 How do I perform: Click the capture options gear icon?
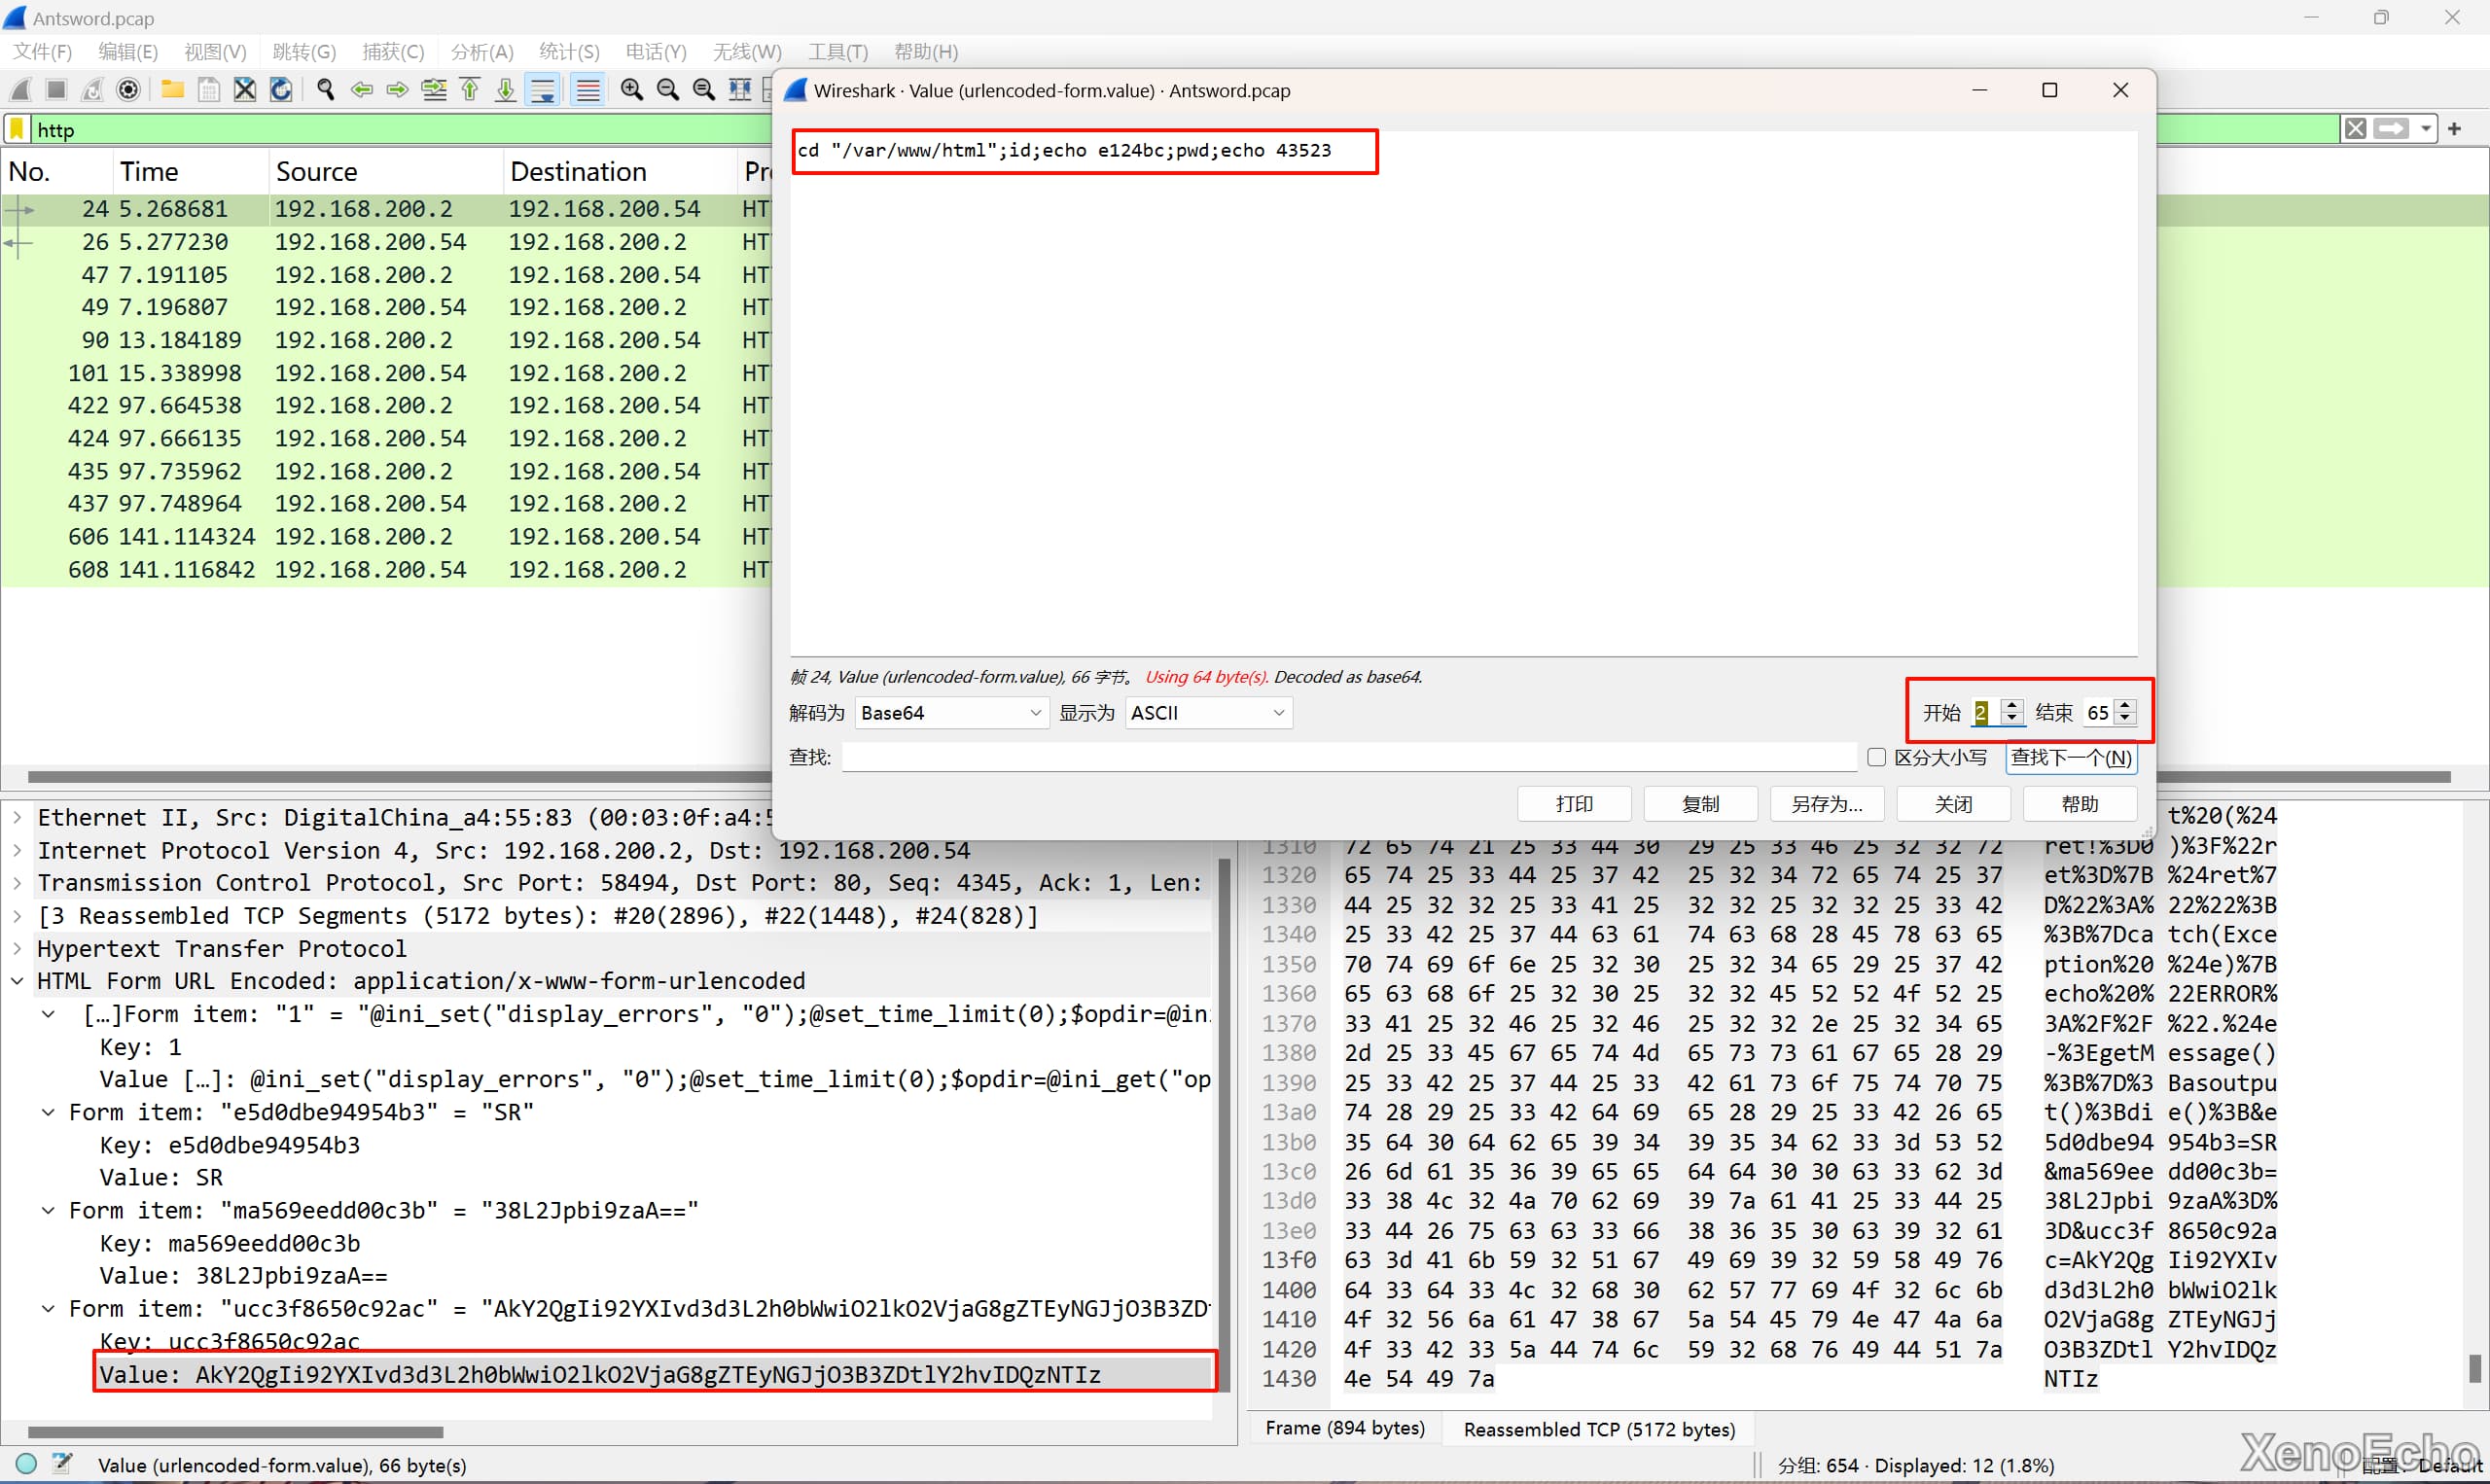click(128, 90)
